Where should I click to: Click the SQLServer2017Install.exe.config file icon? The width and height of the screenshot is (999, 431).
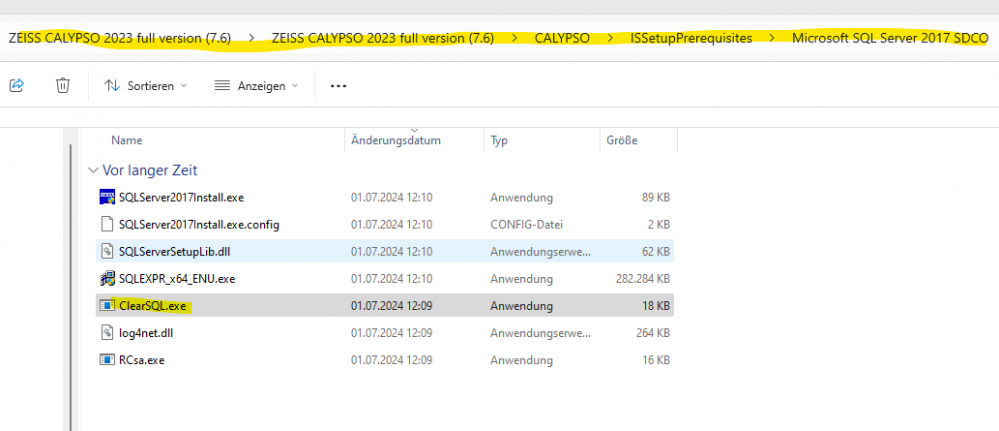tap(107, 224)
